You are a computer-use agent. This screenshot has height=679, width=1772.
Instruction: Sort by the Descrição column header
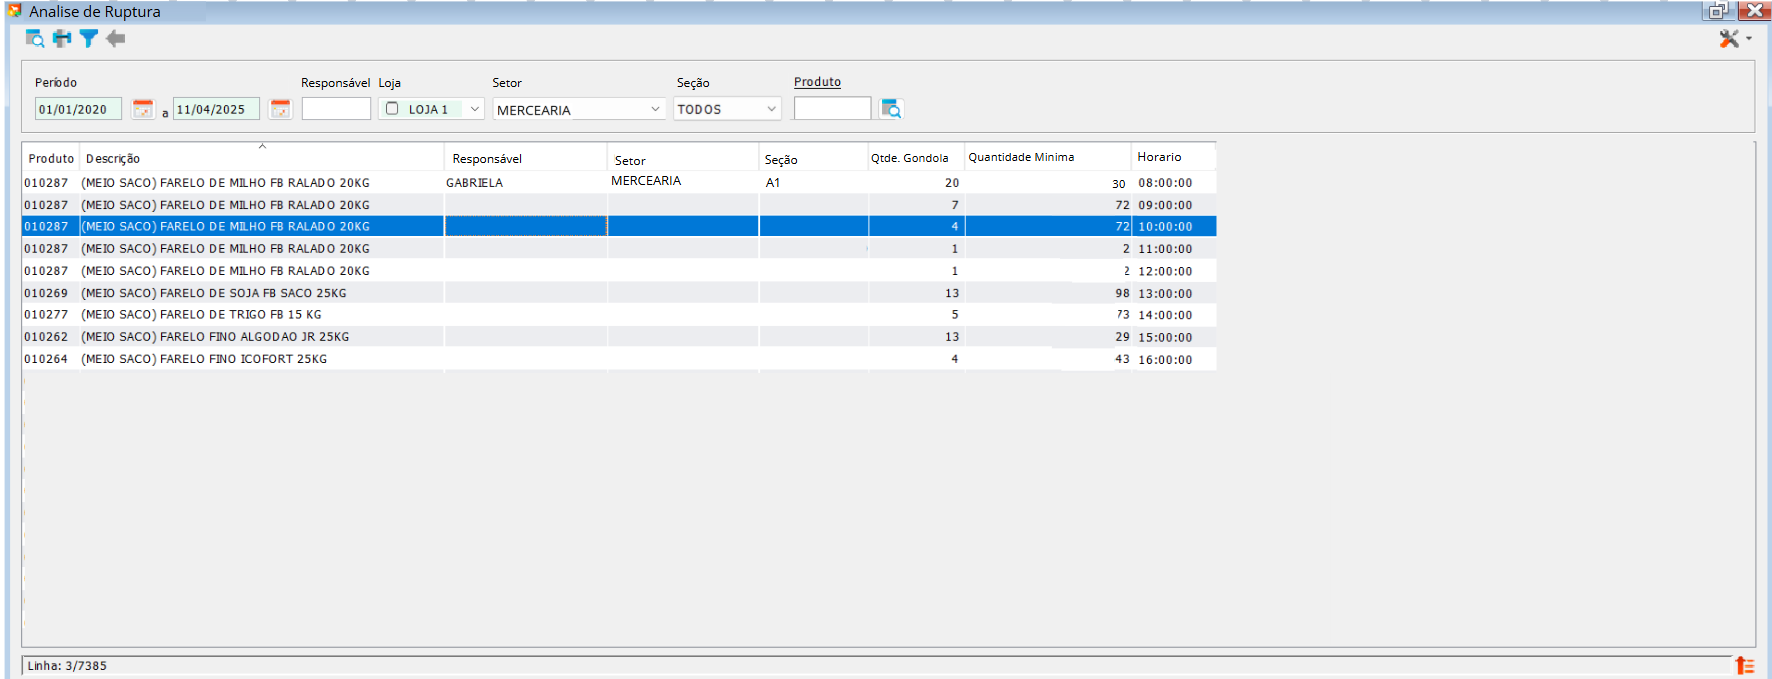pyautogui.click(x=113, y=159)
